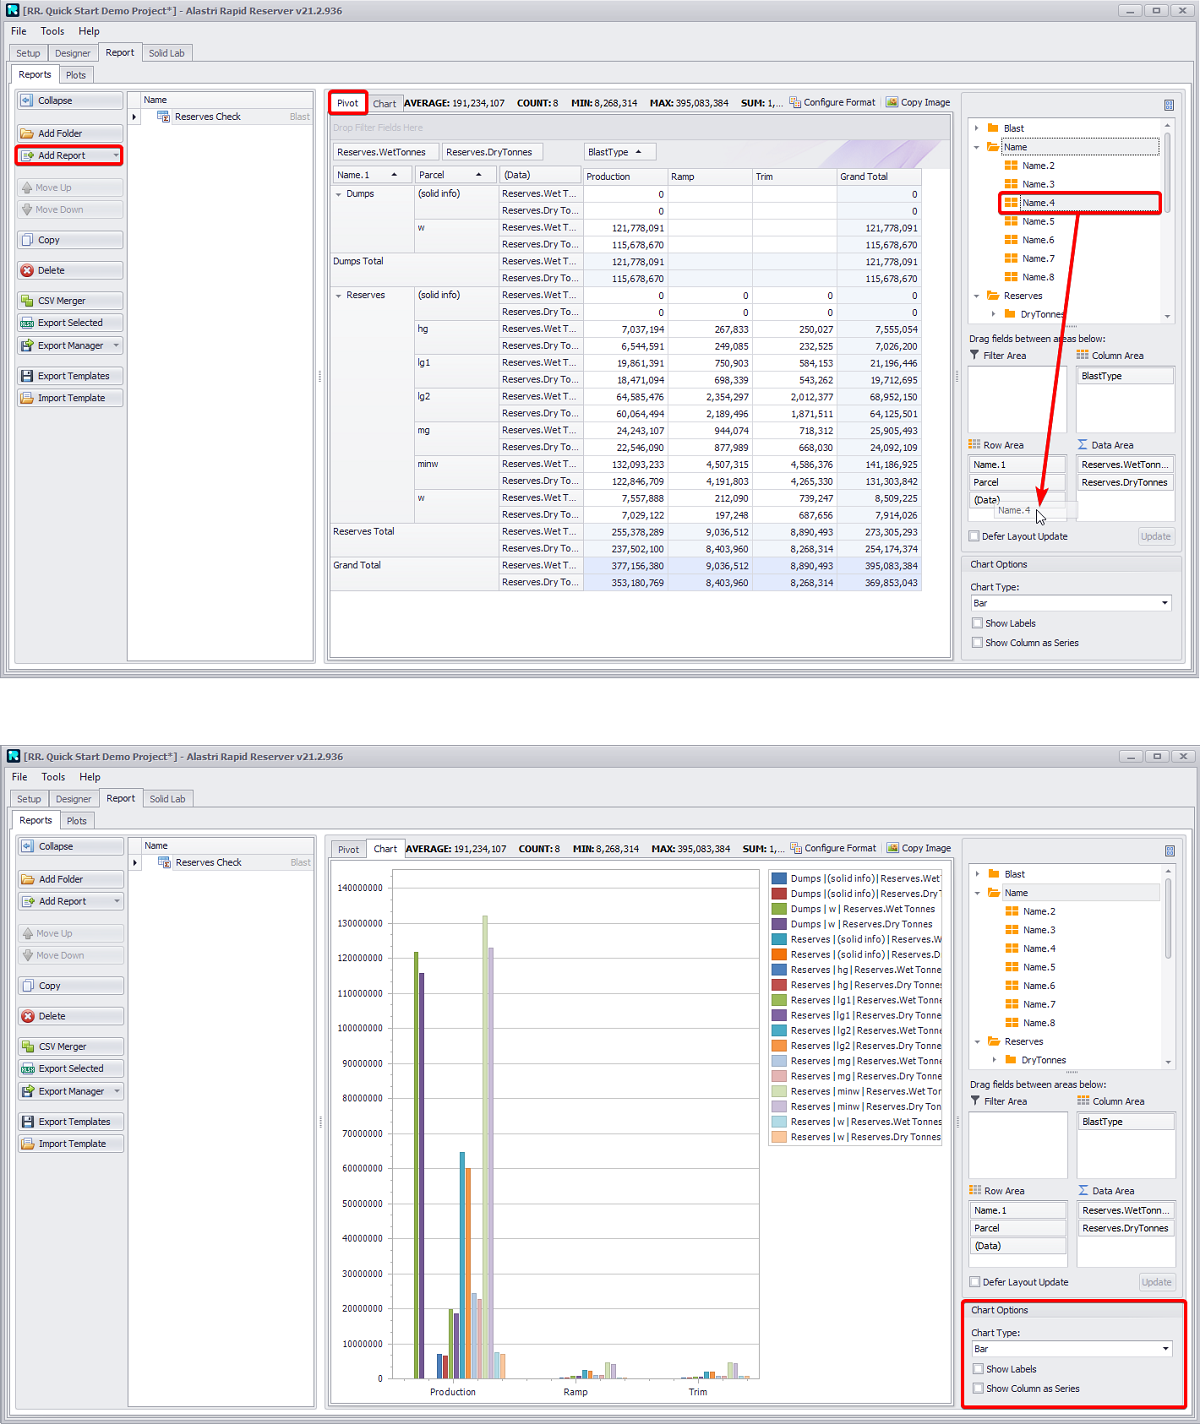Select the Name.4 field in upper window tree
Screen dimensions: 1200x1424
coord(1038,203)
